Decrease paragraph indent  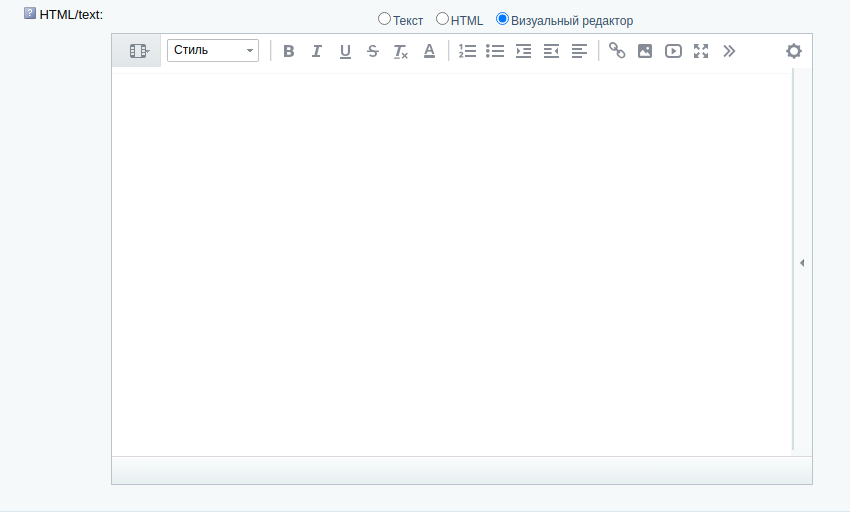551,51
